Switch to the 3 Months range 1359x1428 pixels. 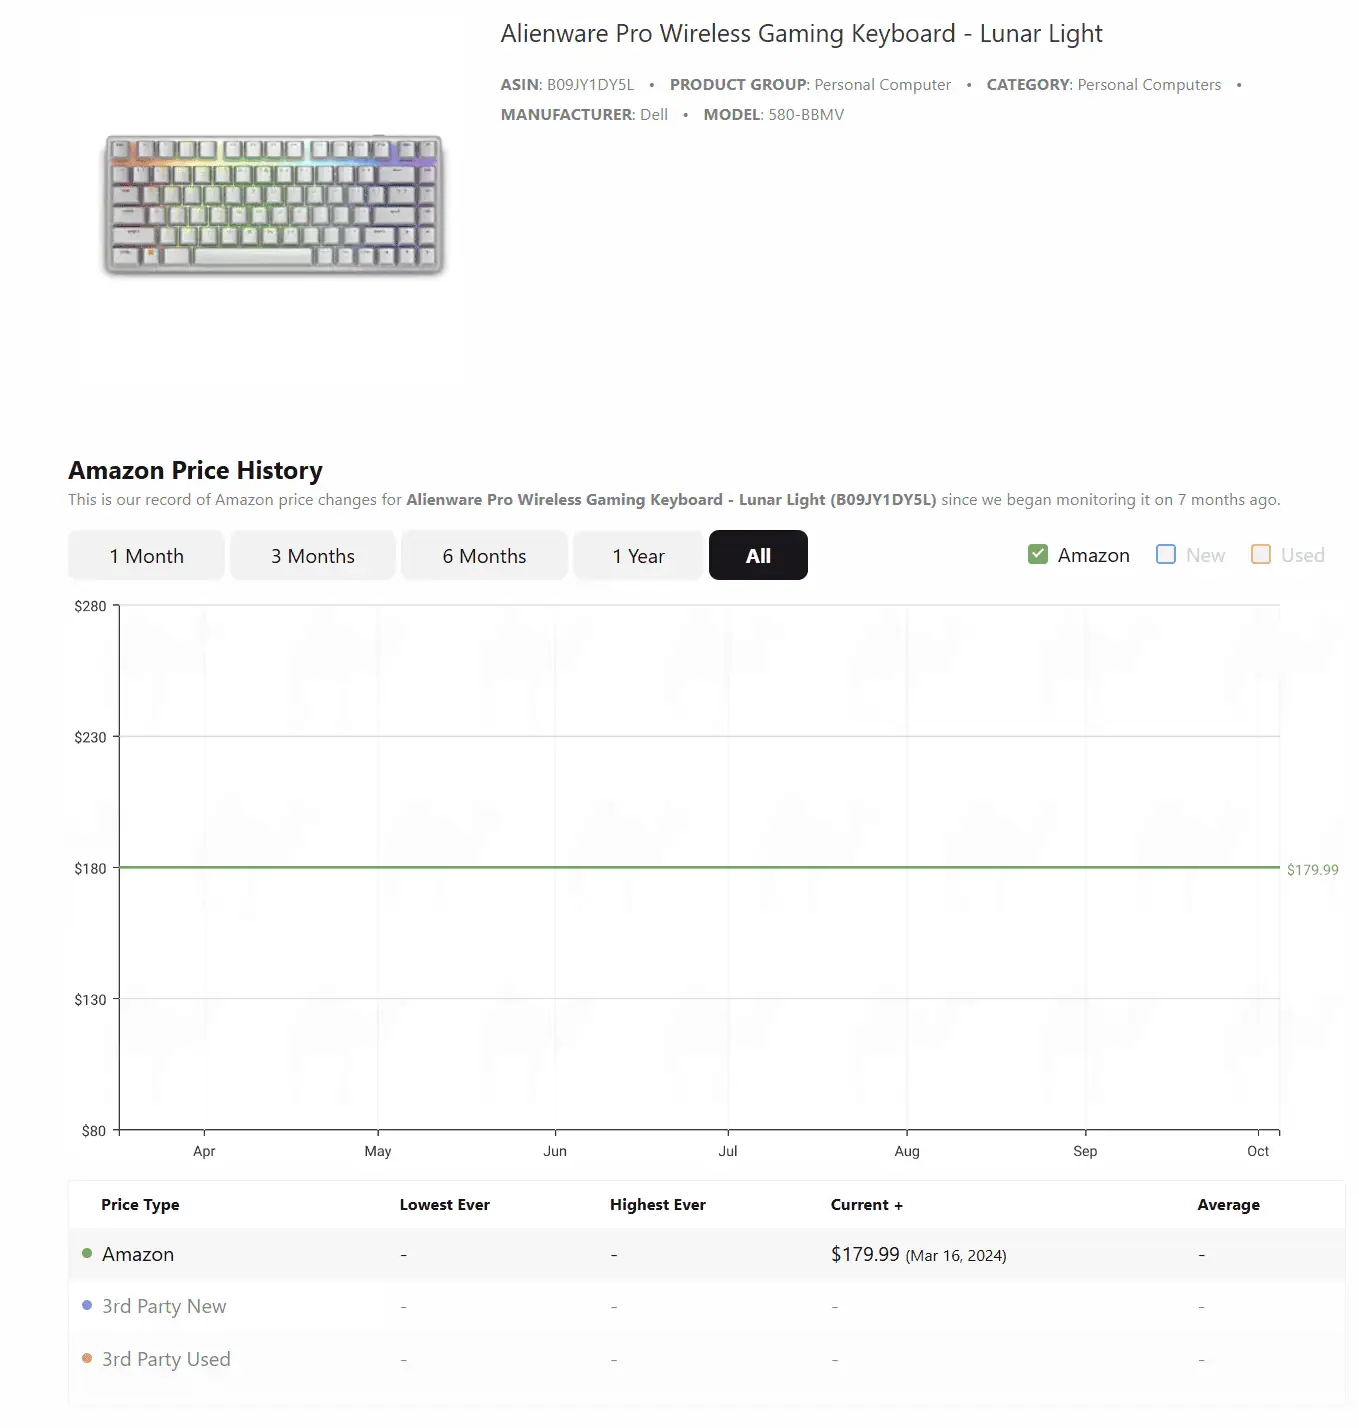pyautogui.click(x=312, y=556)
